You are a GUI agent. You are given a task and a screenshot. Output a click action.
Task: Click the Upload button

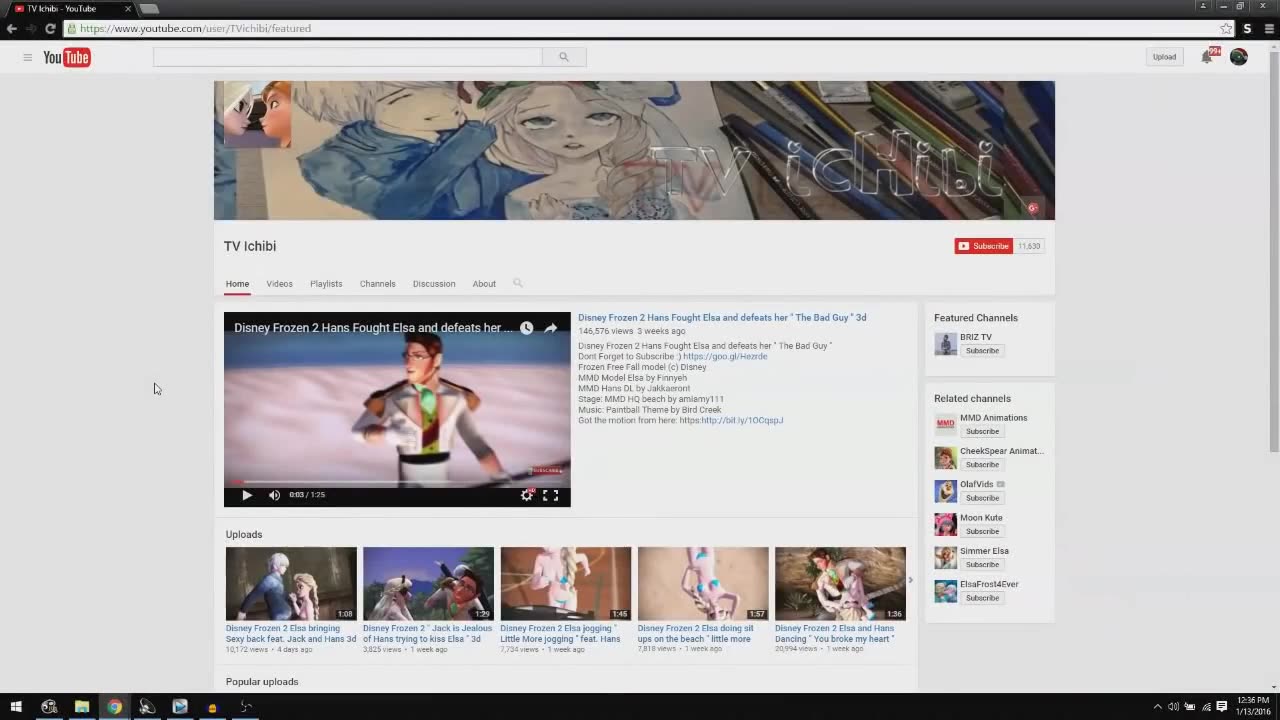coord(1164,57)
